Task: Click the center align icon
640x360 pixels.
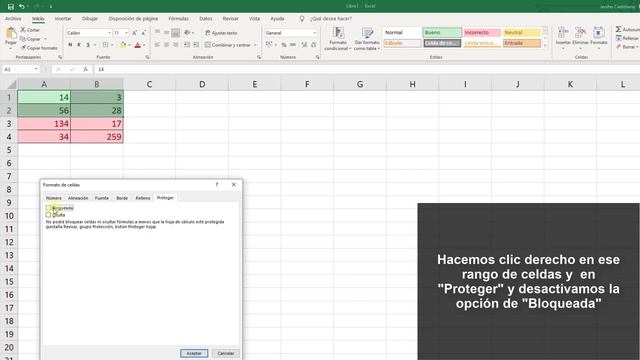Action: click(167, 45)
